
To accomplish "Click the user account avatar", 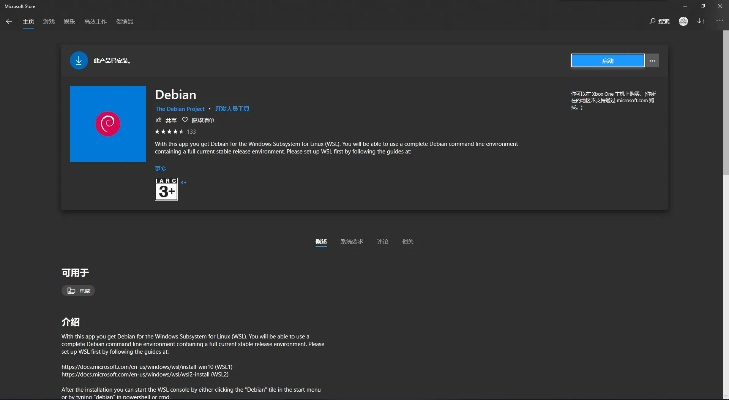I will (683, 20).
